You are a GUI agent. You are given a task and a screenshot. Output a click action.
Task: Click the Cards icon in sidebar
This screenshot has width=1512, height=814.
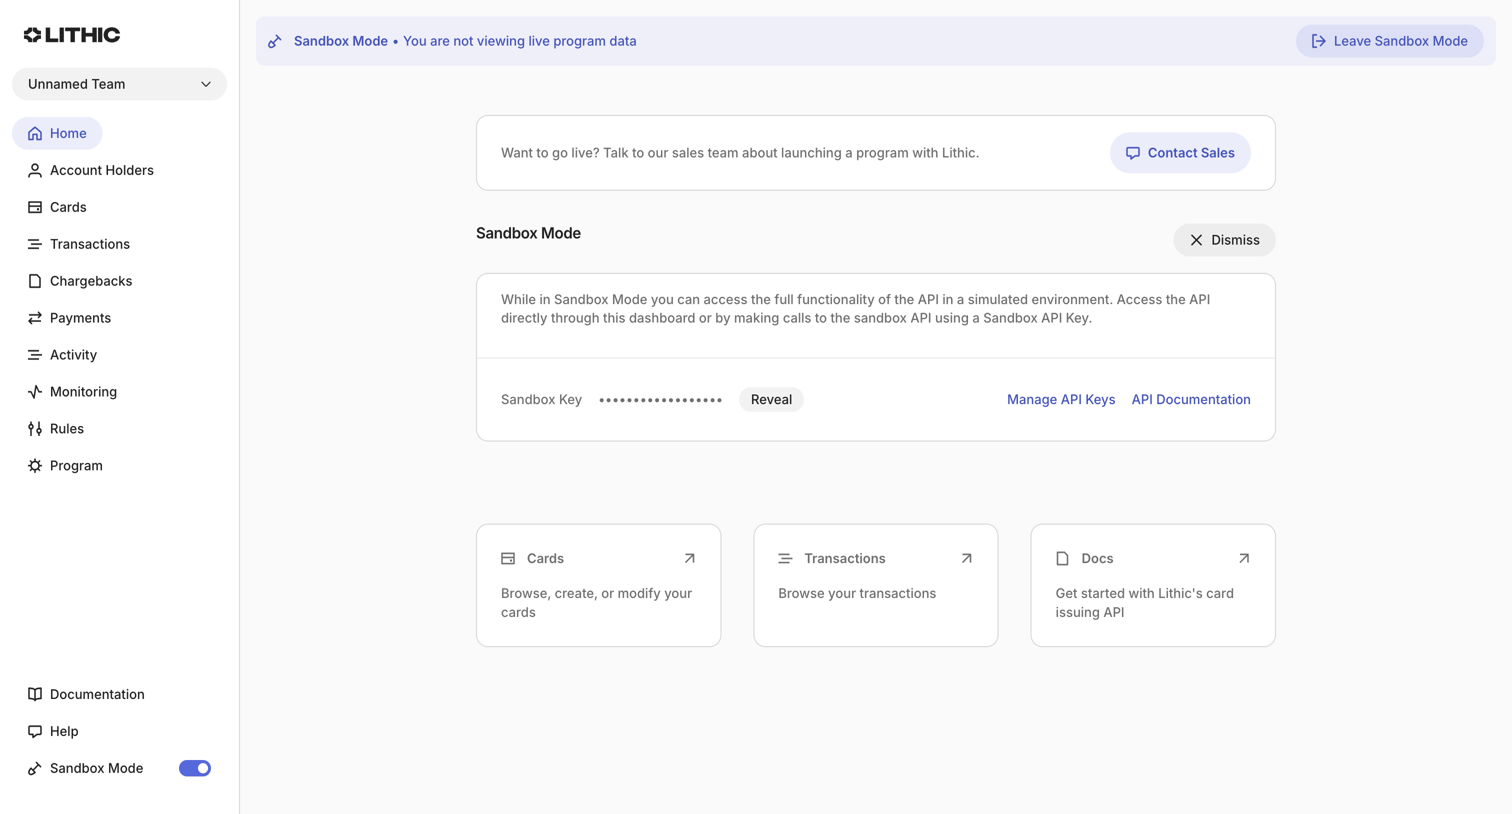click(x=35, y=207)
